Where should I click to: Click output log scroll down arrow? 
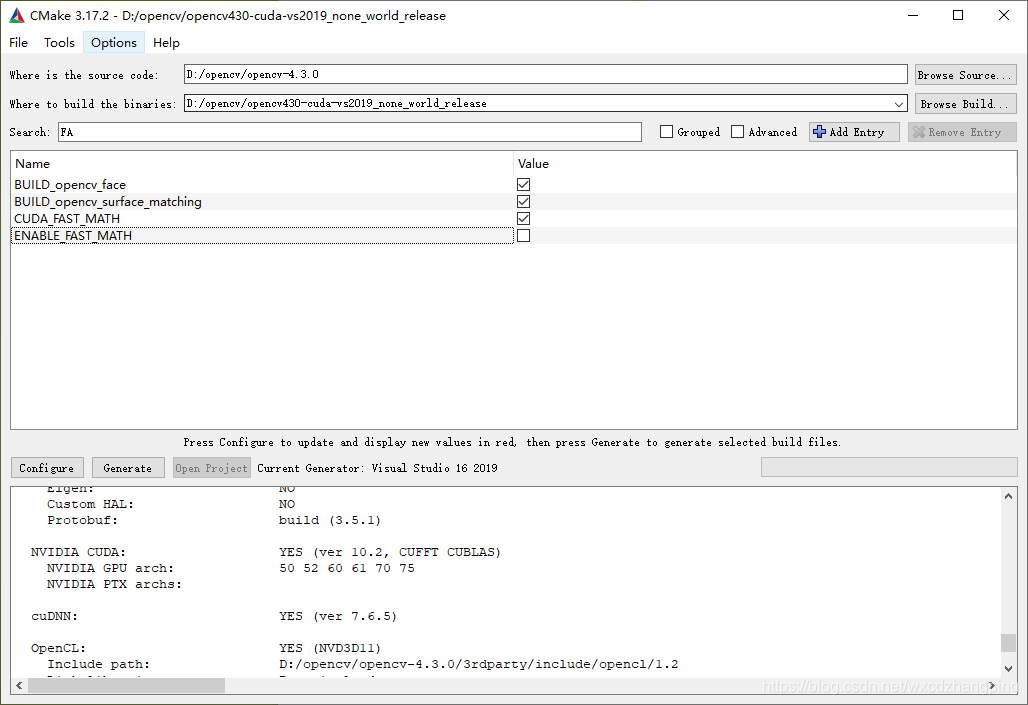tap(1008, 669)
